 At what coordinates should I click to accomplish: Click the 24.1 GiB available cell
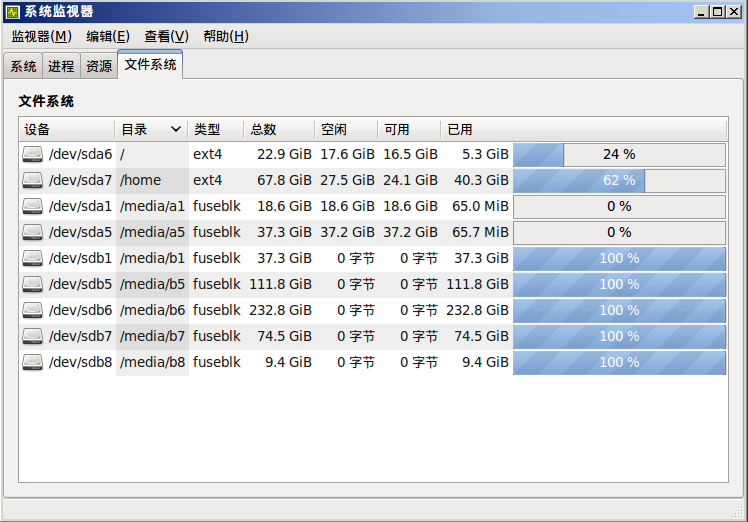pos(410,180)
